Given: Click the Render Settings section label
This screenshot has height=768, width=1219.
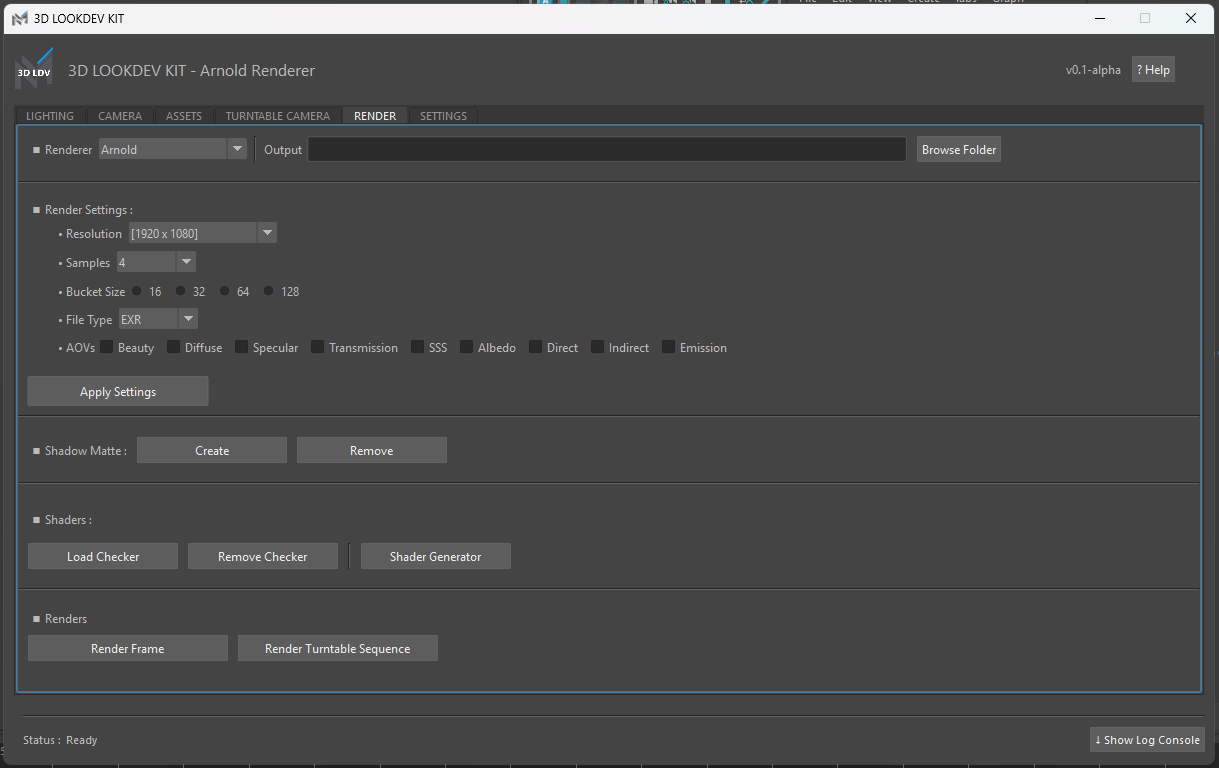Looking at the screenshot, I should click(x=88, y=210).
